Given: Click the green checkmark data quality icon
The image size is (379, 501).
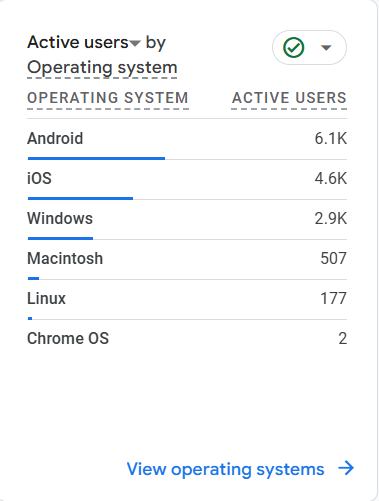Looking at the screenshot, I should [x=293, y=48].
